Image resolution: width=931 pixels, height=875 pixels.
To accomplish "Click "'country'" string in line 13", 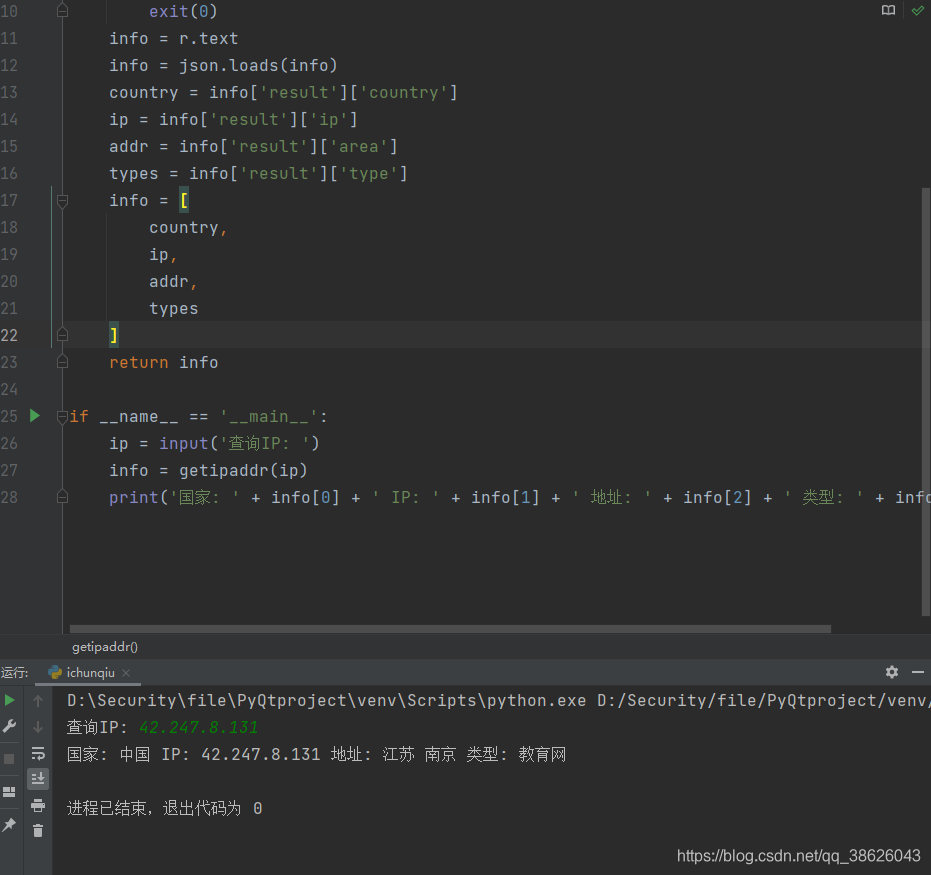I will 404,93.
